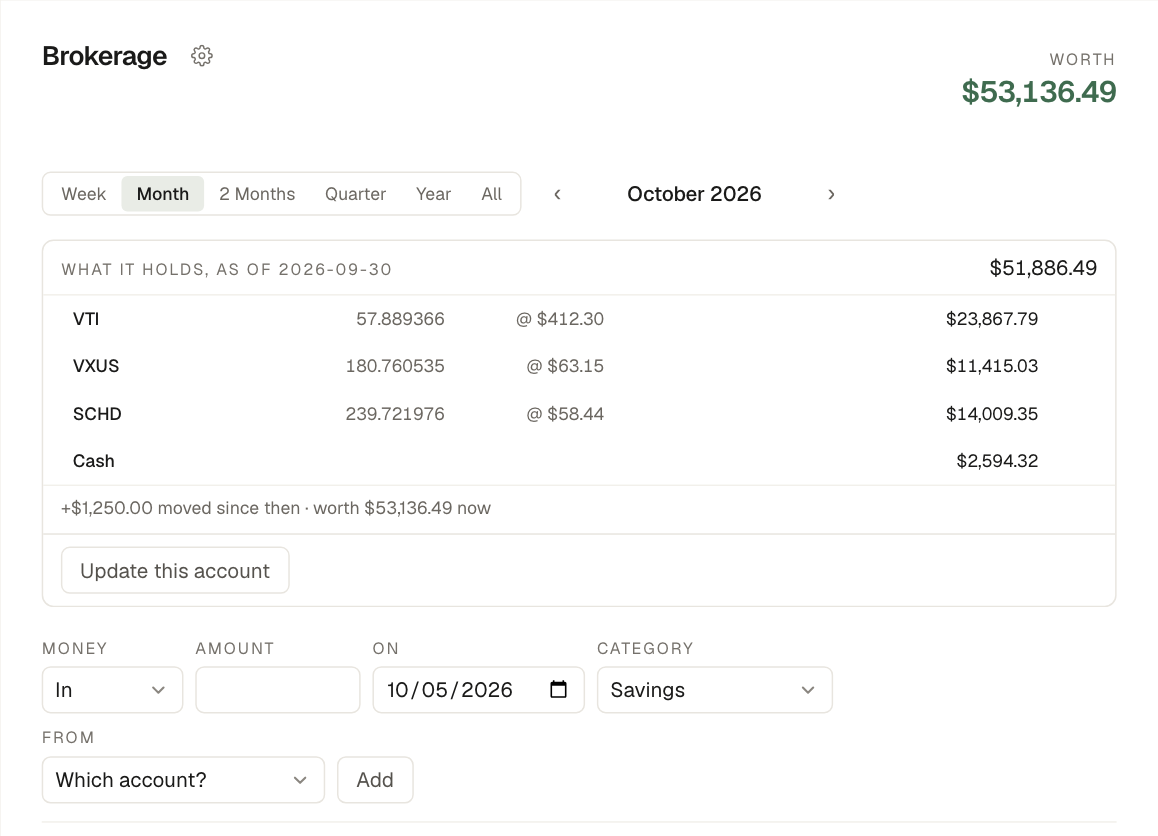Image resolution: width=1158 pixels, height=836 pixels.
Task: Open the Which account? dropdown
Action: tap(183, 780)
